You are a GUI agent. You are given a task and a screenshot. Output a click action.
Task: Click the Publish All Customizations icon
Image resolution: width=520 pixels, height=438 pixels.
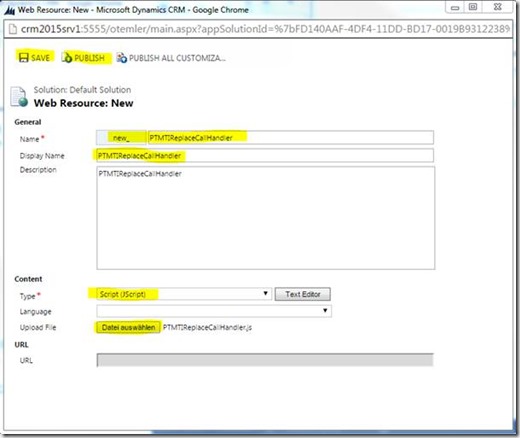(121, 58)
